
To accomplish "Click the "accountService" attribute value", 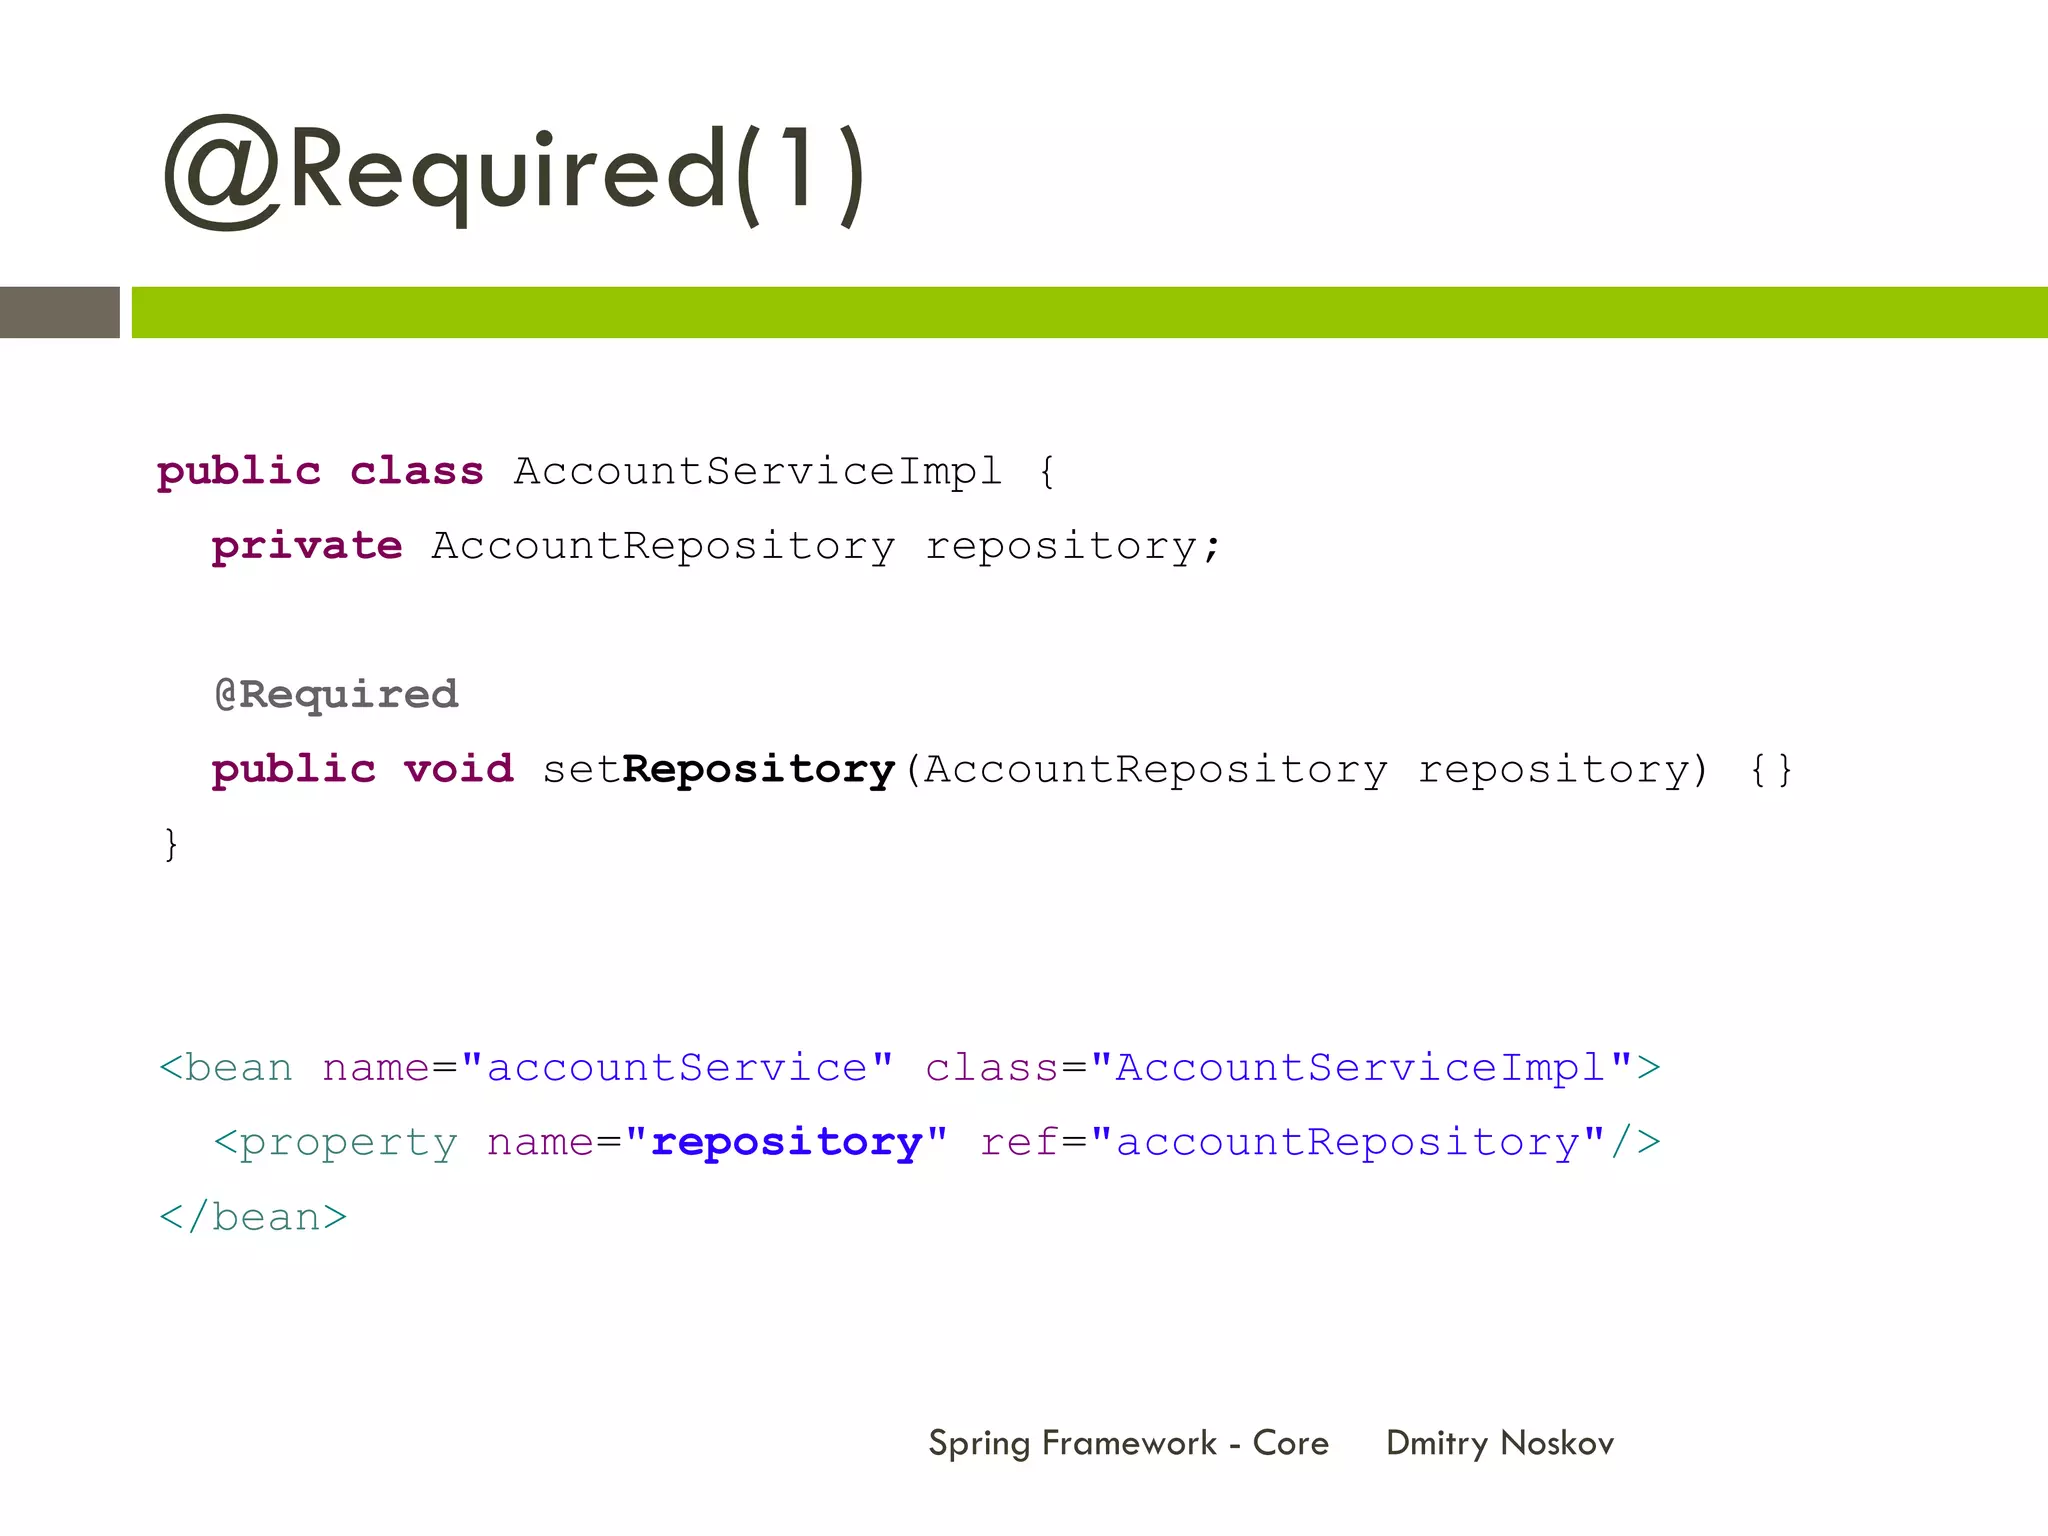I will tap(677, 1068).
